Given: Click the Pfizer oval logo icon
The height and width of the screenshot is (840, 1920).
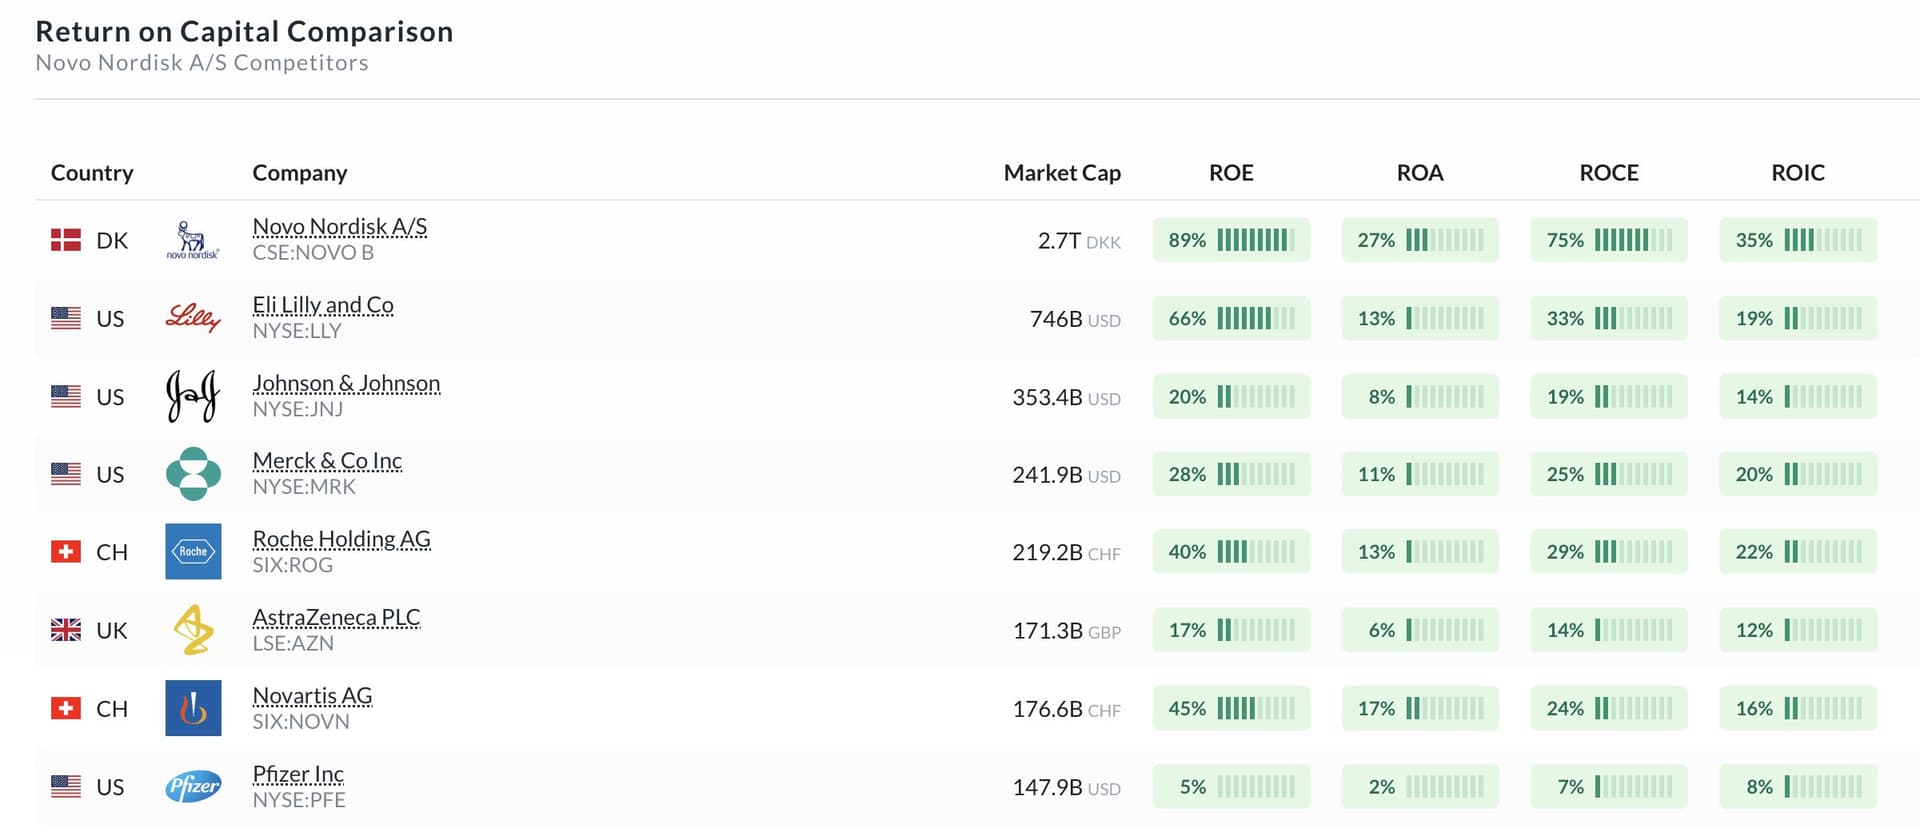Looking at the screenshot, I should (193, 787).
